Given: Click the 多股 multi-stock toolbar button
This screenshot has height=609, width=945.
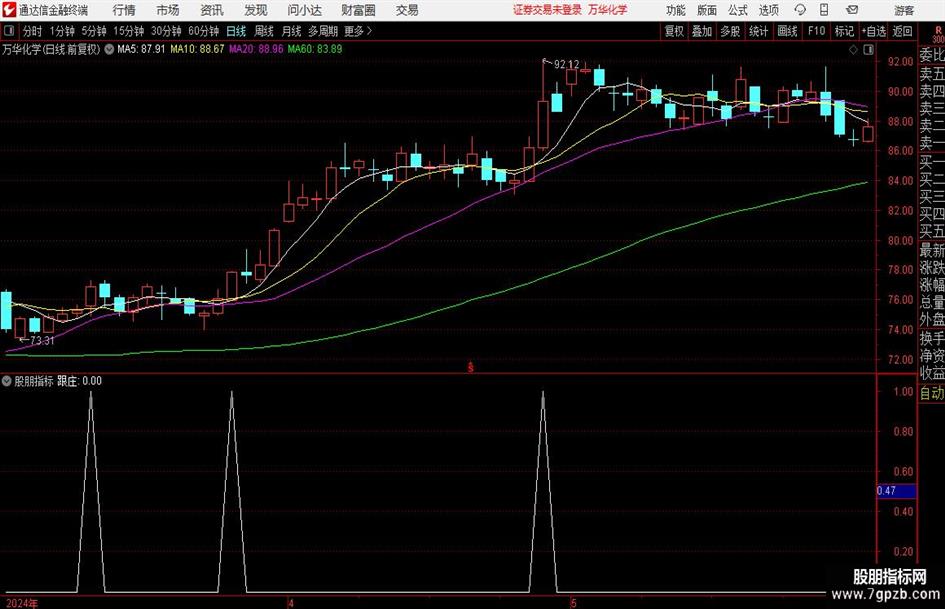Looking at the screenshot, I should point(730,31).
